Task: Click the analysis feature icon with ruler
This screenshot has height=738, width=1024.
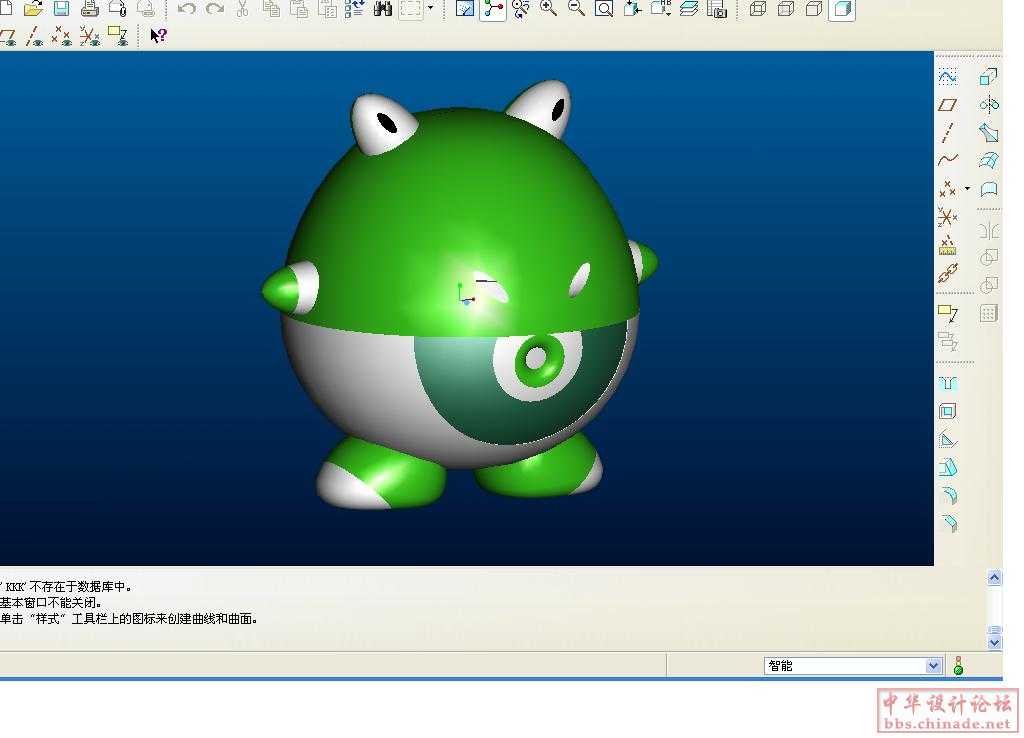Action: pyautogui.click(x=948, y=245)
